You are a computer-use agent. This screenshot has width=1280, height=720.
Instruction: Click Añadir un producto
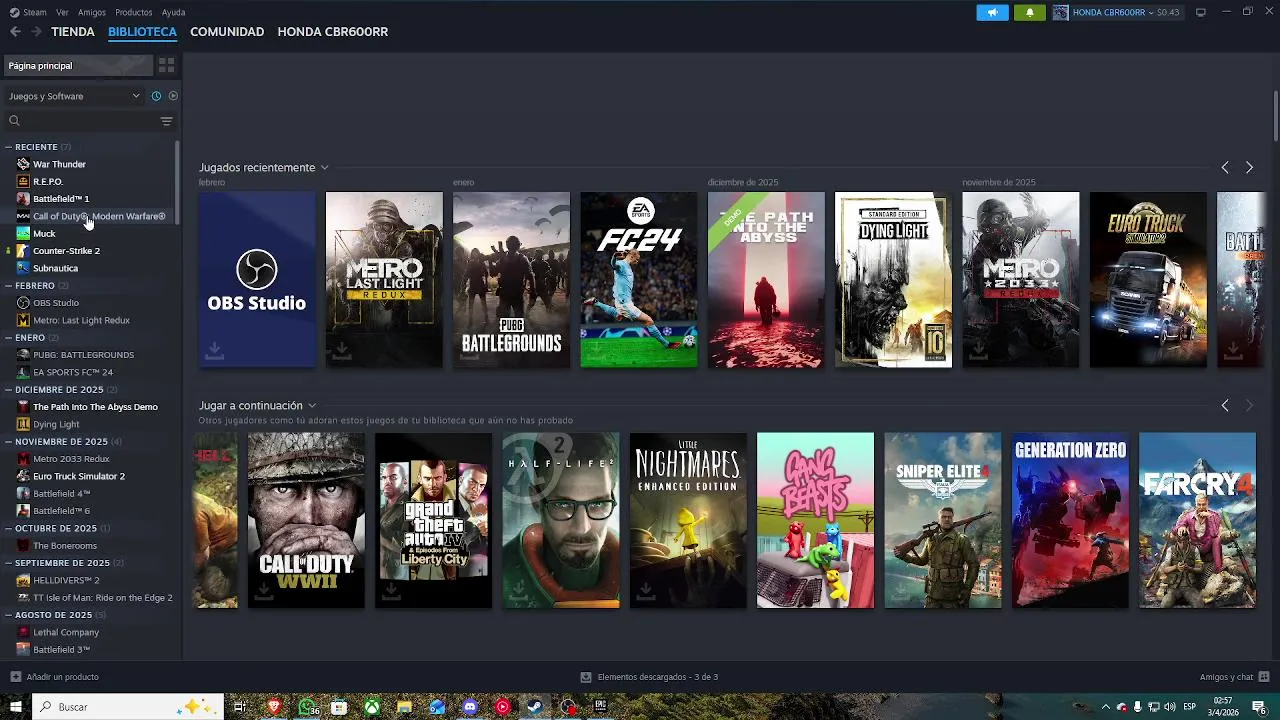54,677
